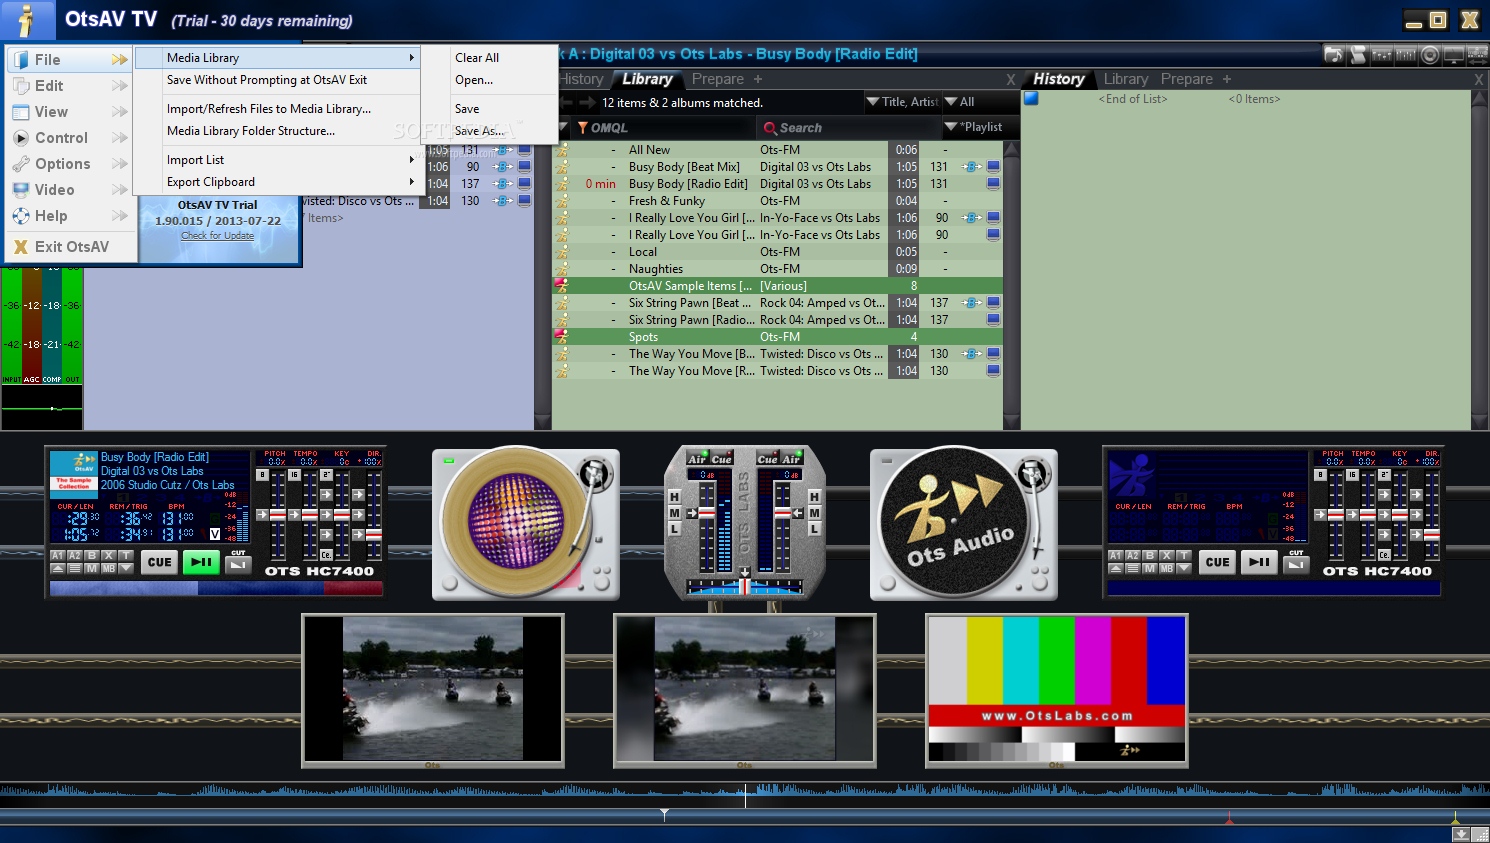Image resolution: width=1490 pixels, height=843 pixels.
Task: Click the OtsAV logo icon in the title bar
Action: pos(27,20)
